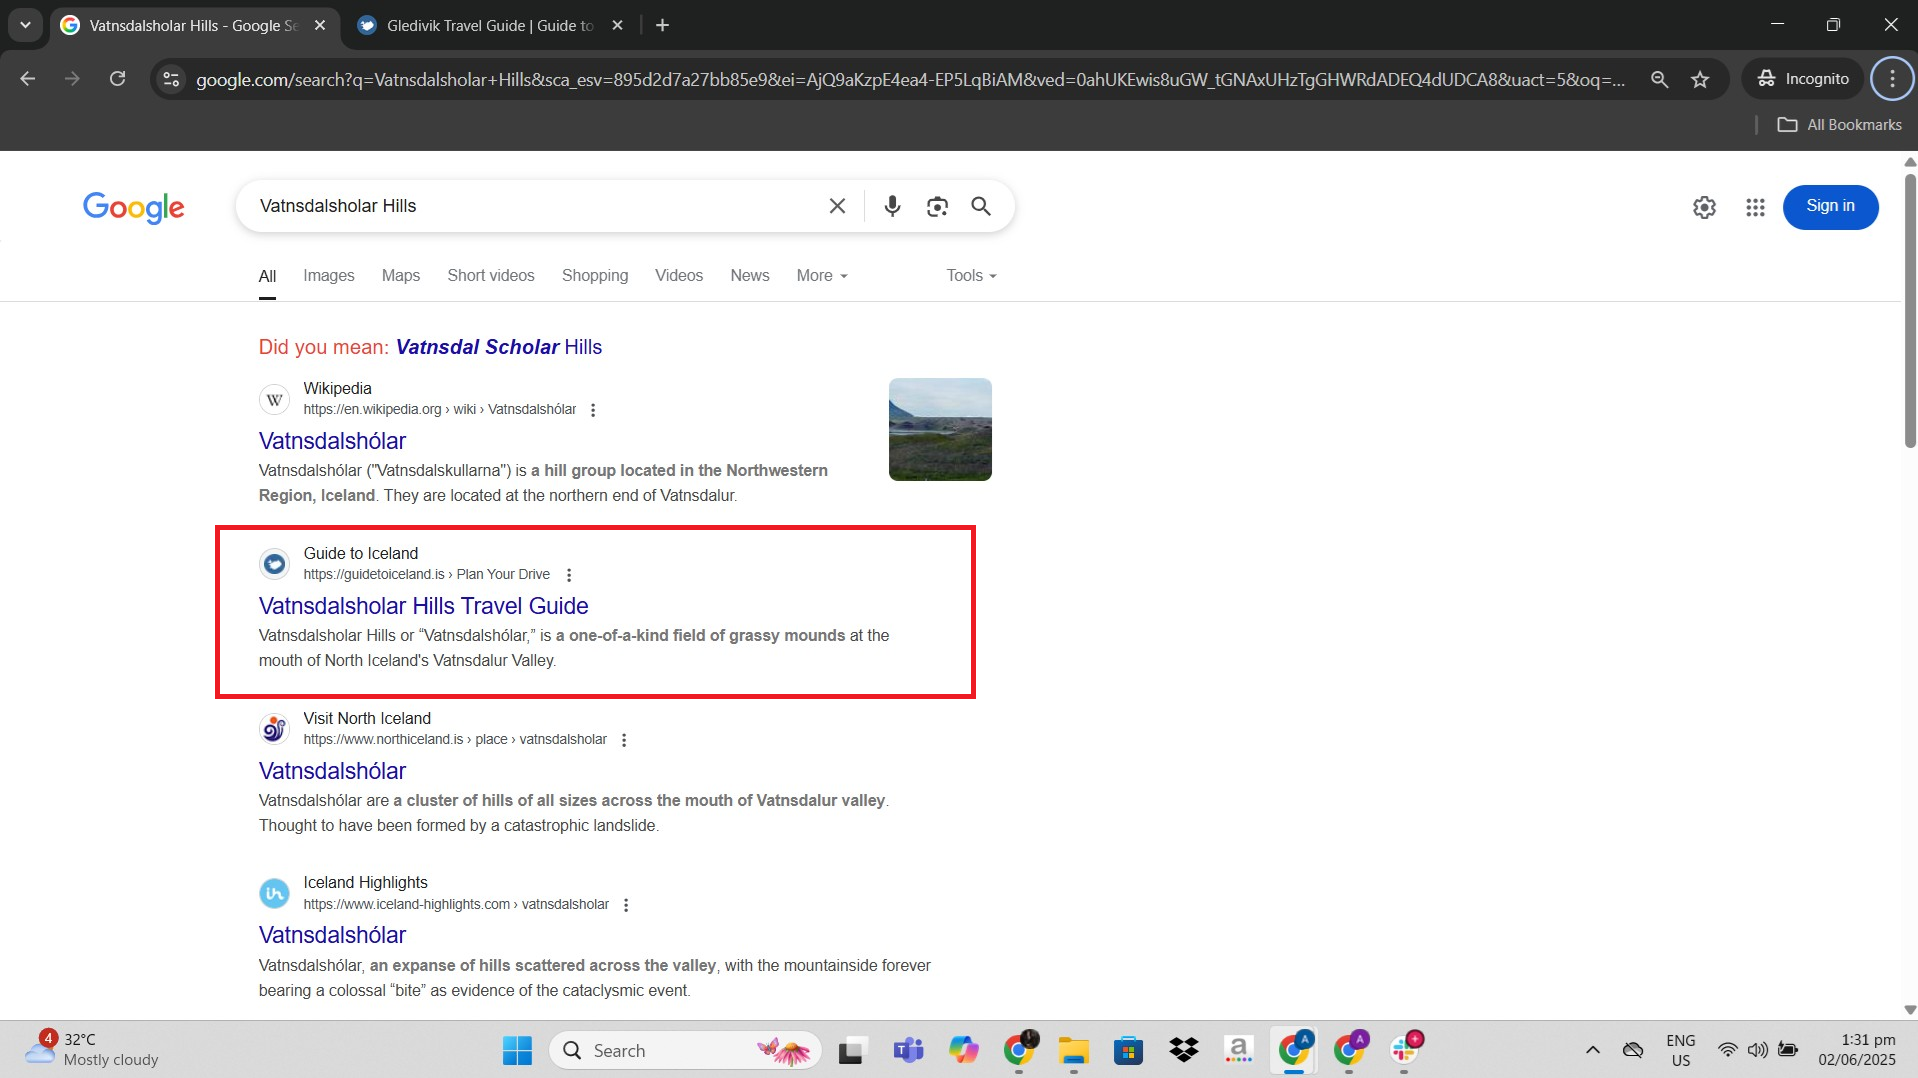This screenshot has width=1918, height=1078.
Task: Open the All Bookmarks folder
Action: click(1840, 125)
